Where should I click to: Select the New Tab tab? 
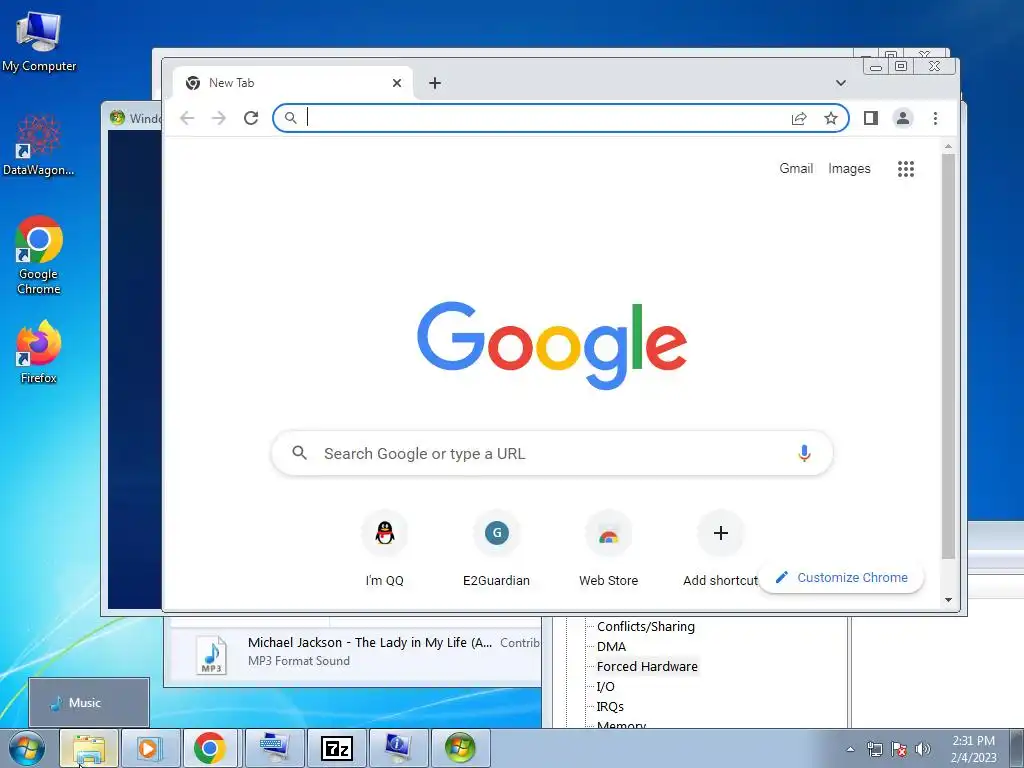[x=293, y=83]
